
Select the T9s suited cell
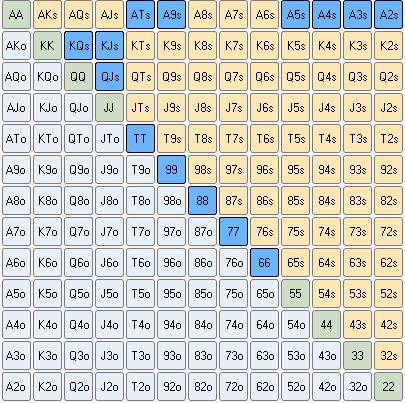click(171, 138)
